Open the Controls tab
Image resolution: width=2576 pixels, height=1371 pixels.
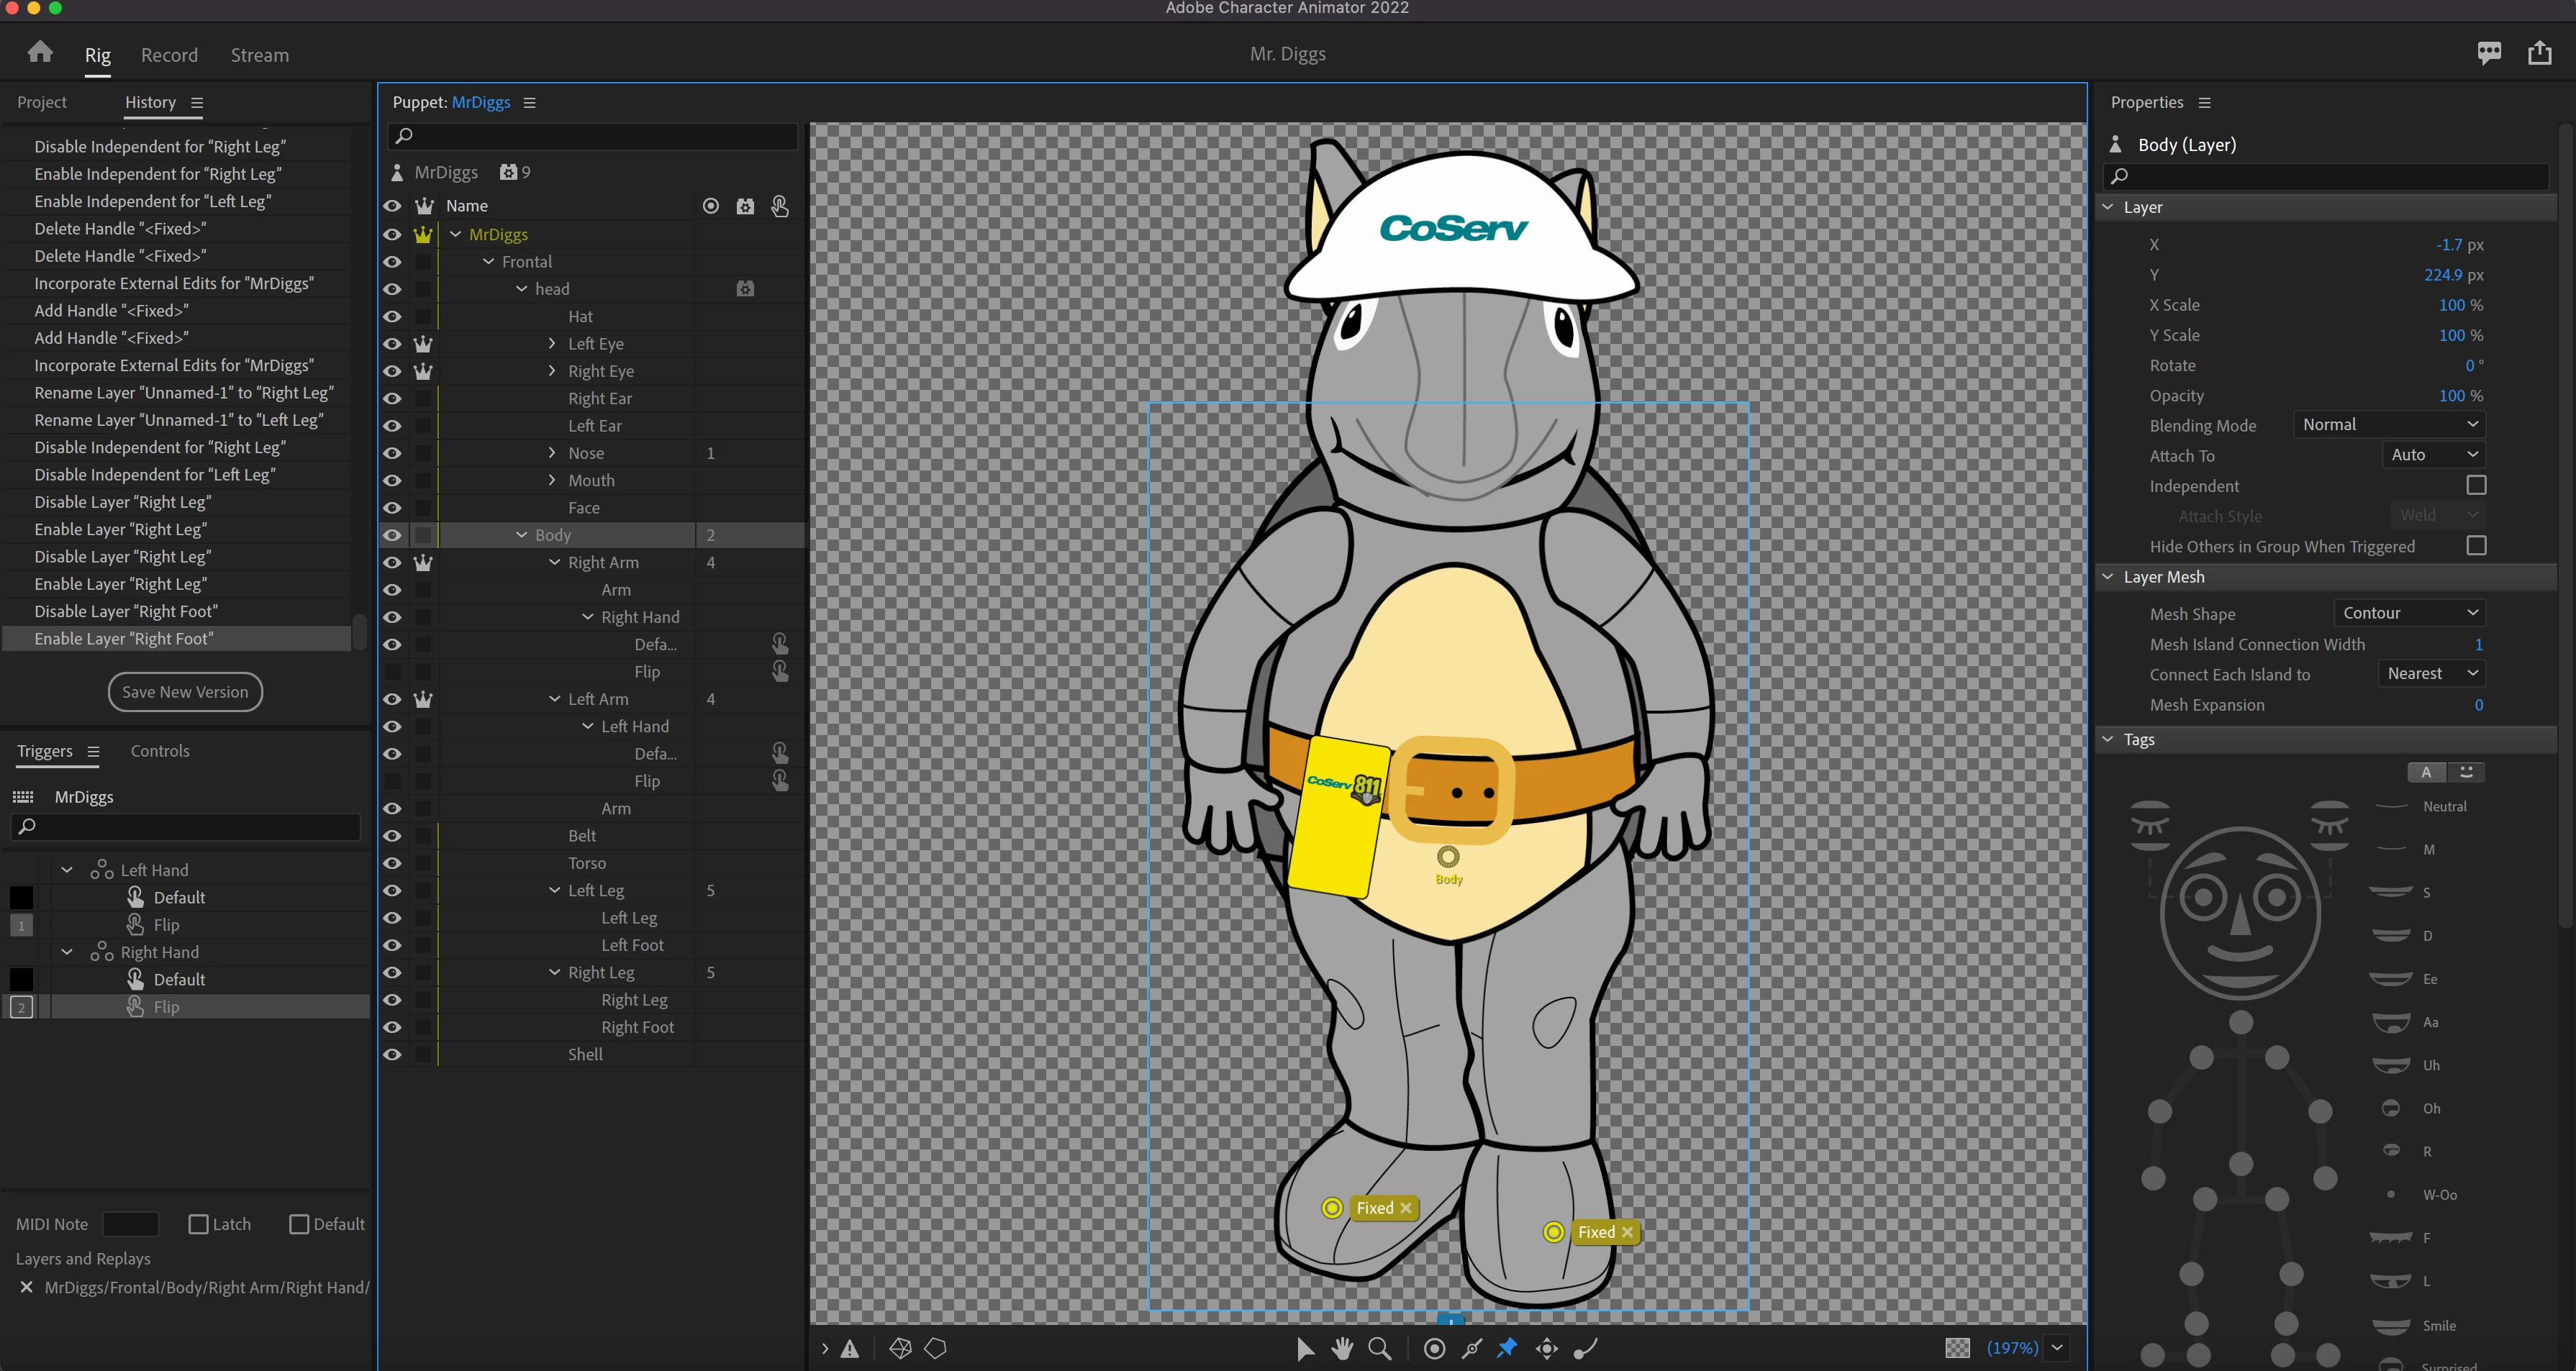(160, 751)
